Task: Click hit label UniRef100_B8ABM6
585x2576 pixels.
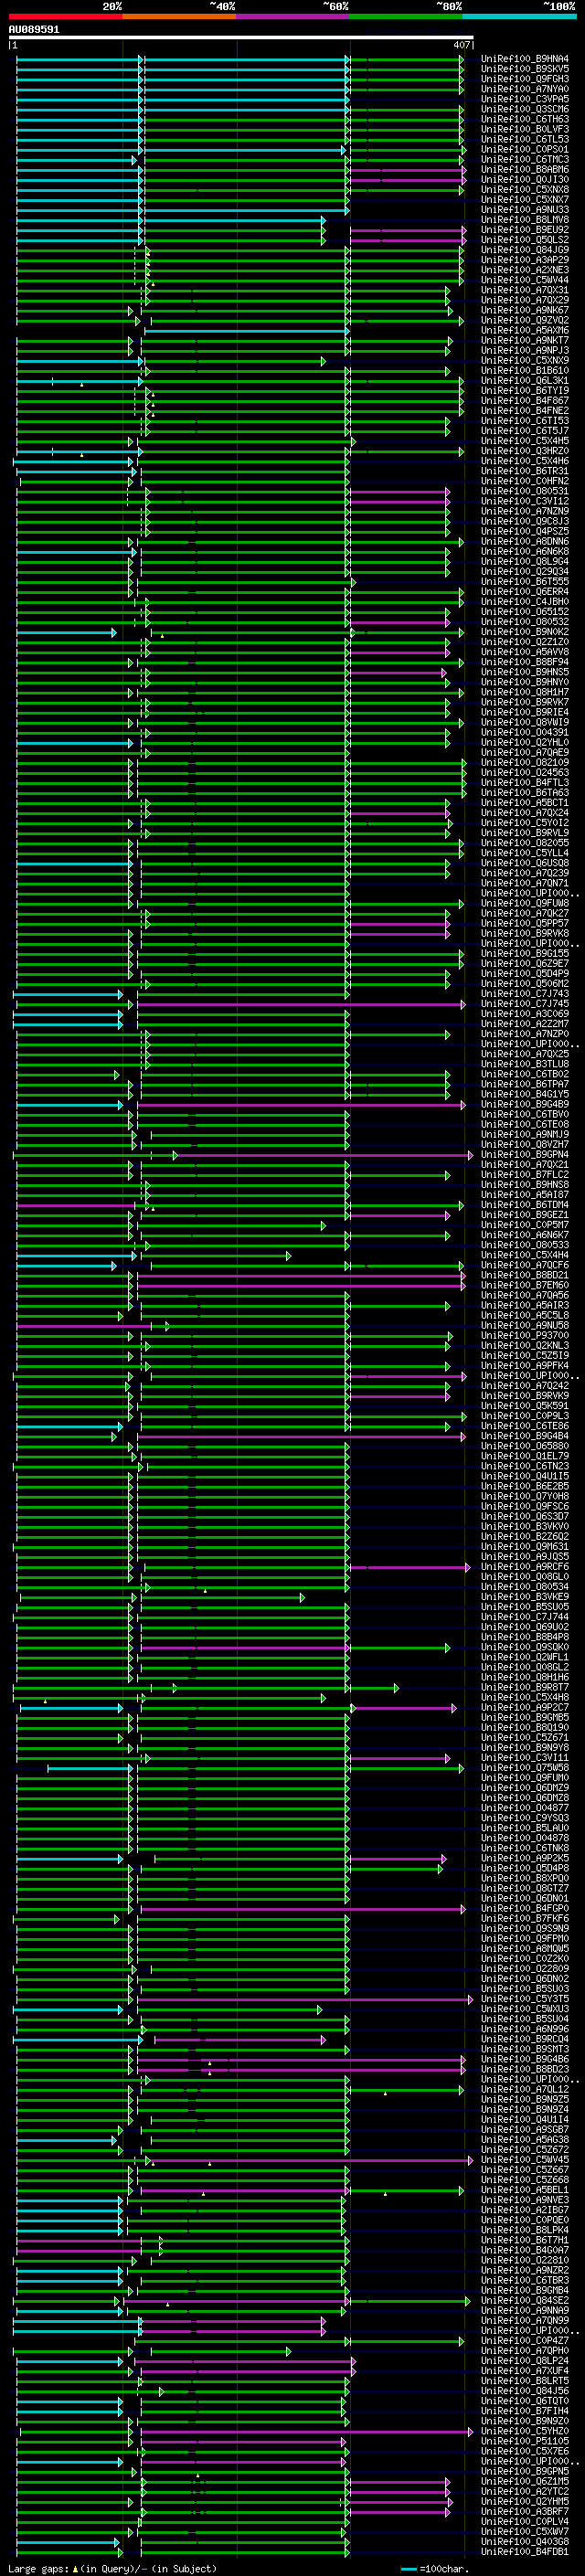Action: pyautogui.click(x=525, y=170)
